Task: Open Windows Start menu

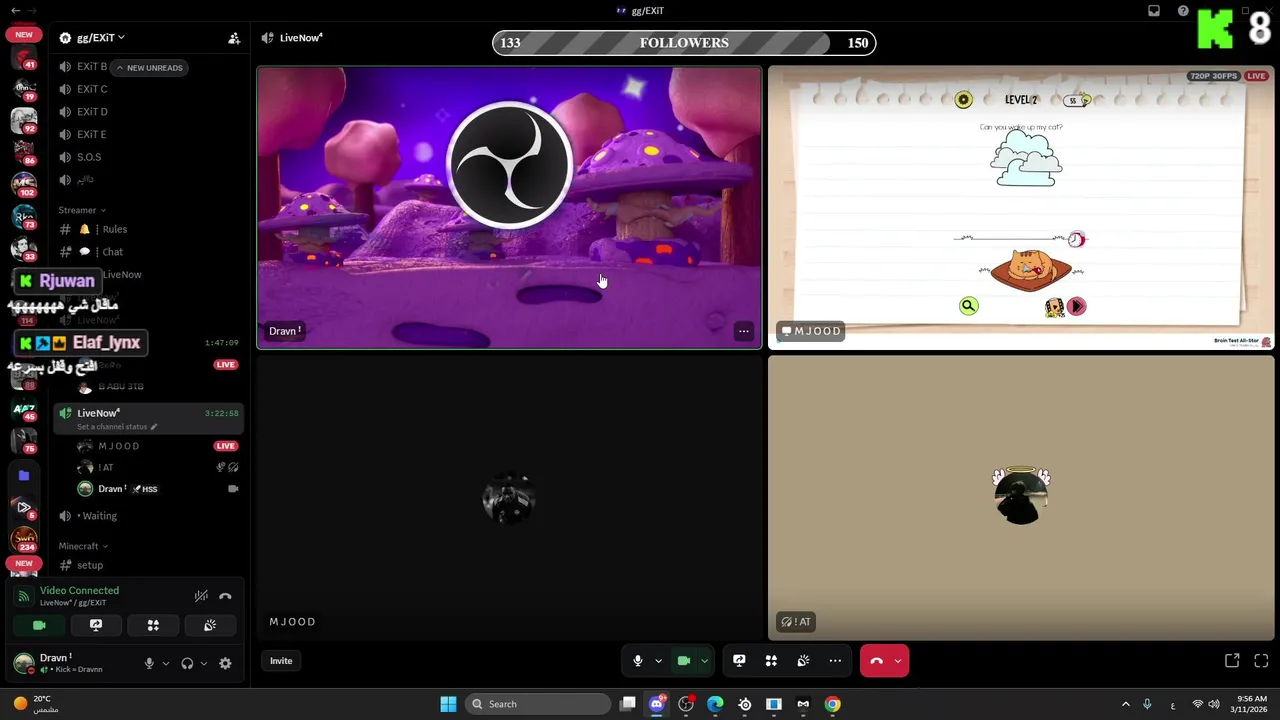Action: coord(448,704)
